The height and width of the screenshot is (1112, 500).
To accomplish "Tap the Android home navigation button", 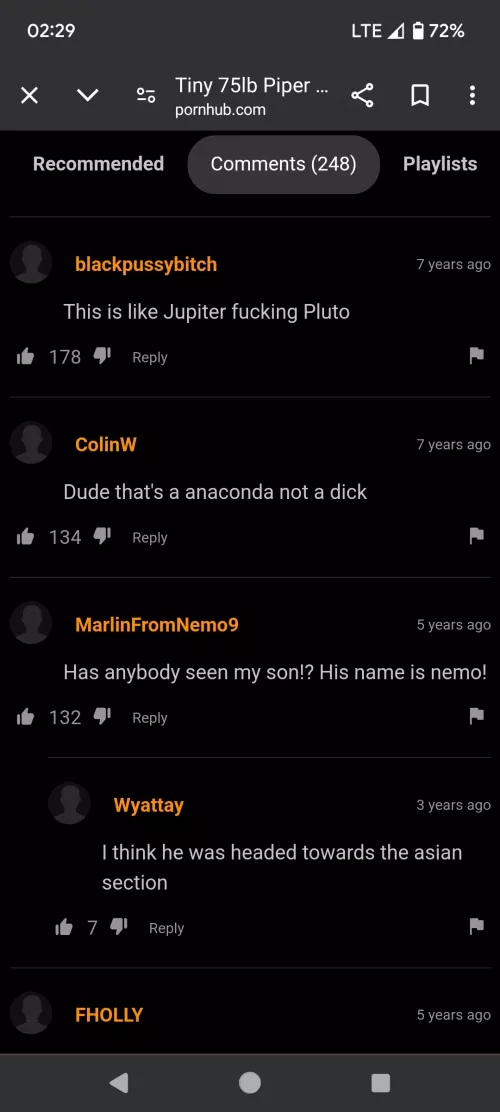I will click(250, 1082).
